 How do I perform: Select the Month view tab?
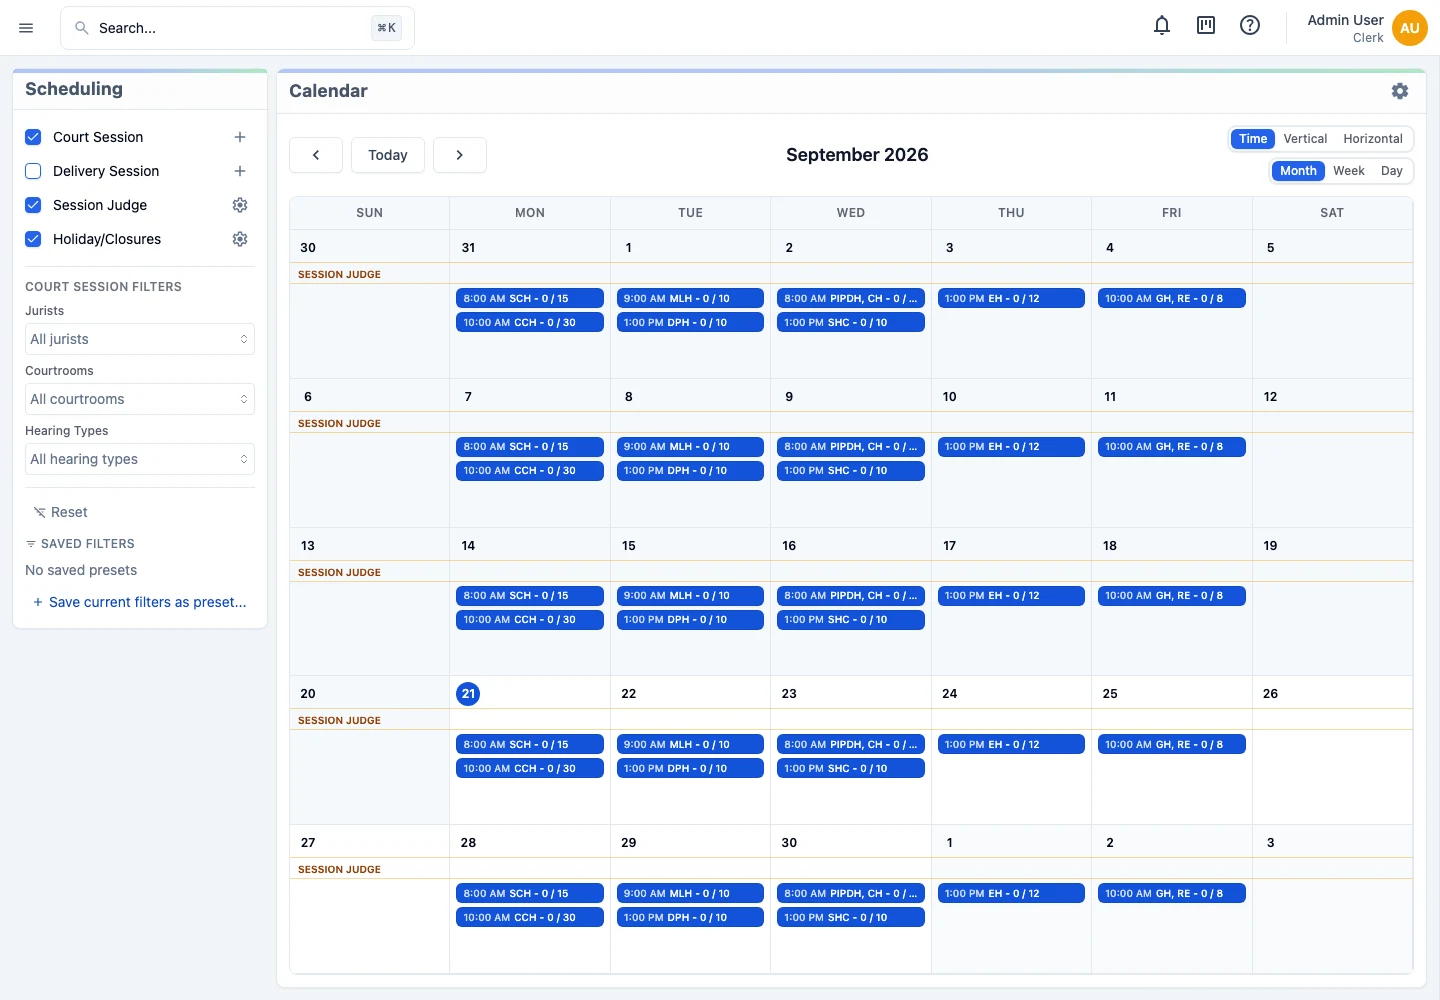coord(1298,171)
